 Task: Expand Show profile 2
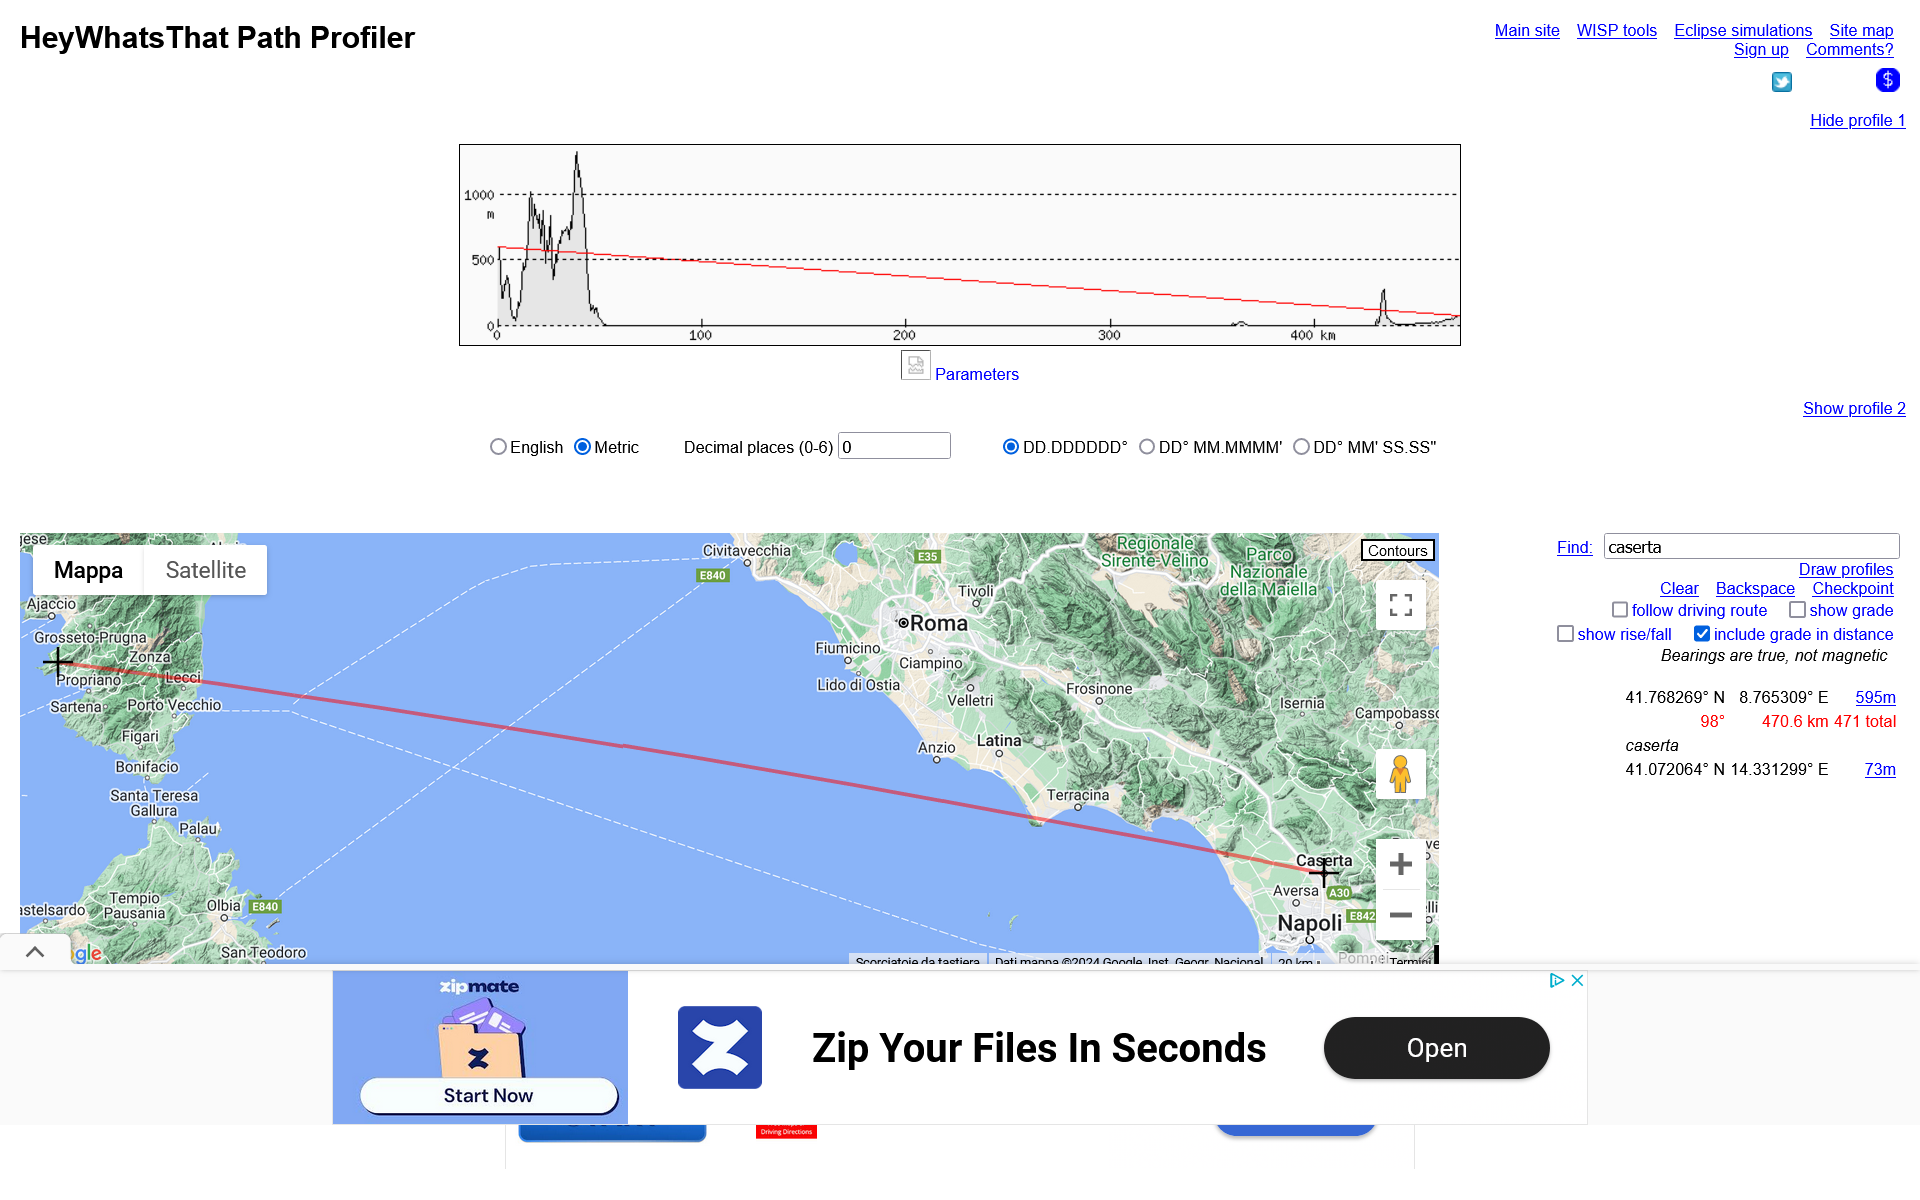[1854, 408]
